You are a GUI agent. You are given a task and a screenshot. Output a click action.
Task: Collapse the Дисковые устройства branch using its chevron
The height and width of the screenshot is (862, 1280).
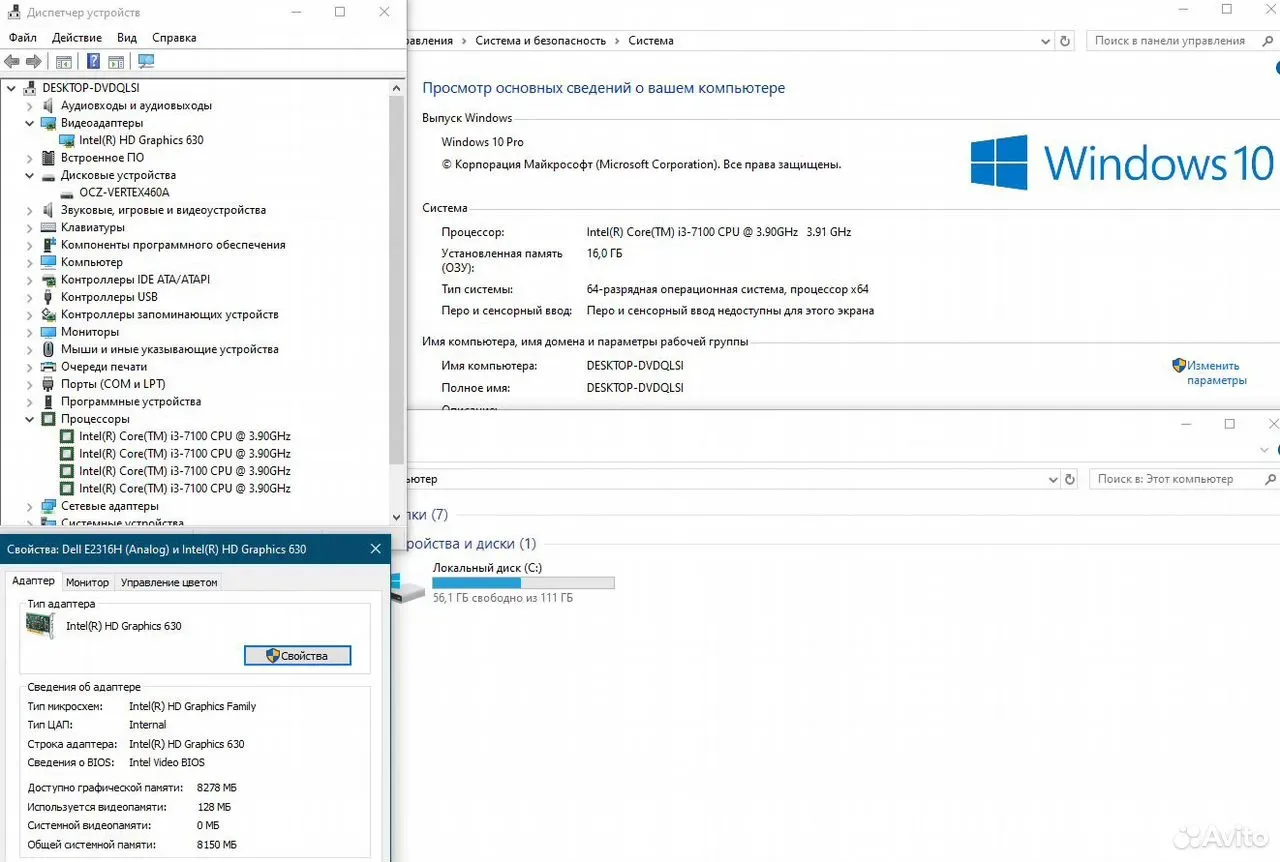[29, 175]
